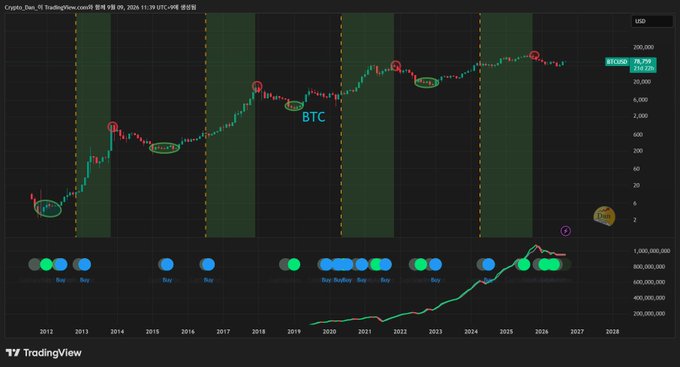Click the 800,000,000 indicator axis value
This screenshot has height=367, width=680.
pos(649,267)
